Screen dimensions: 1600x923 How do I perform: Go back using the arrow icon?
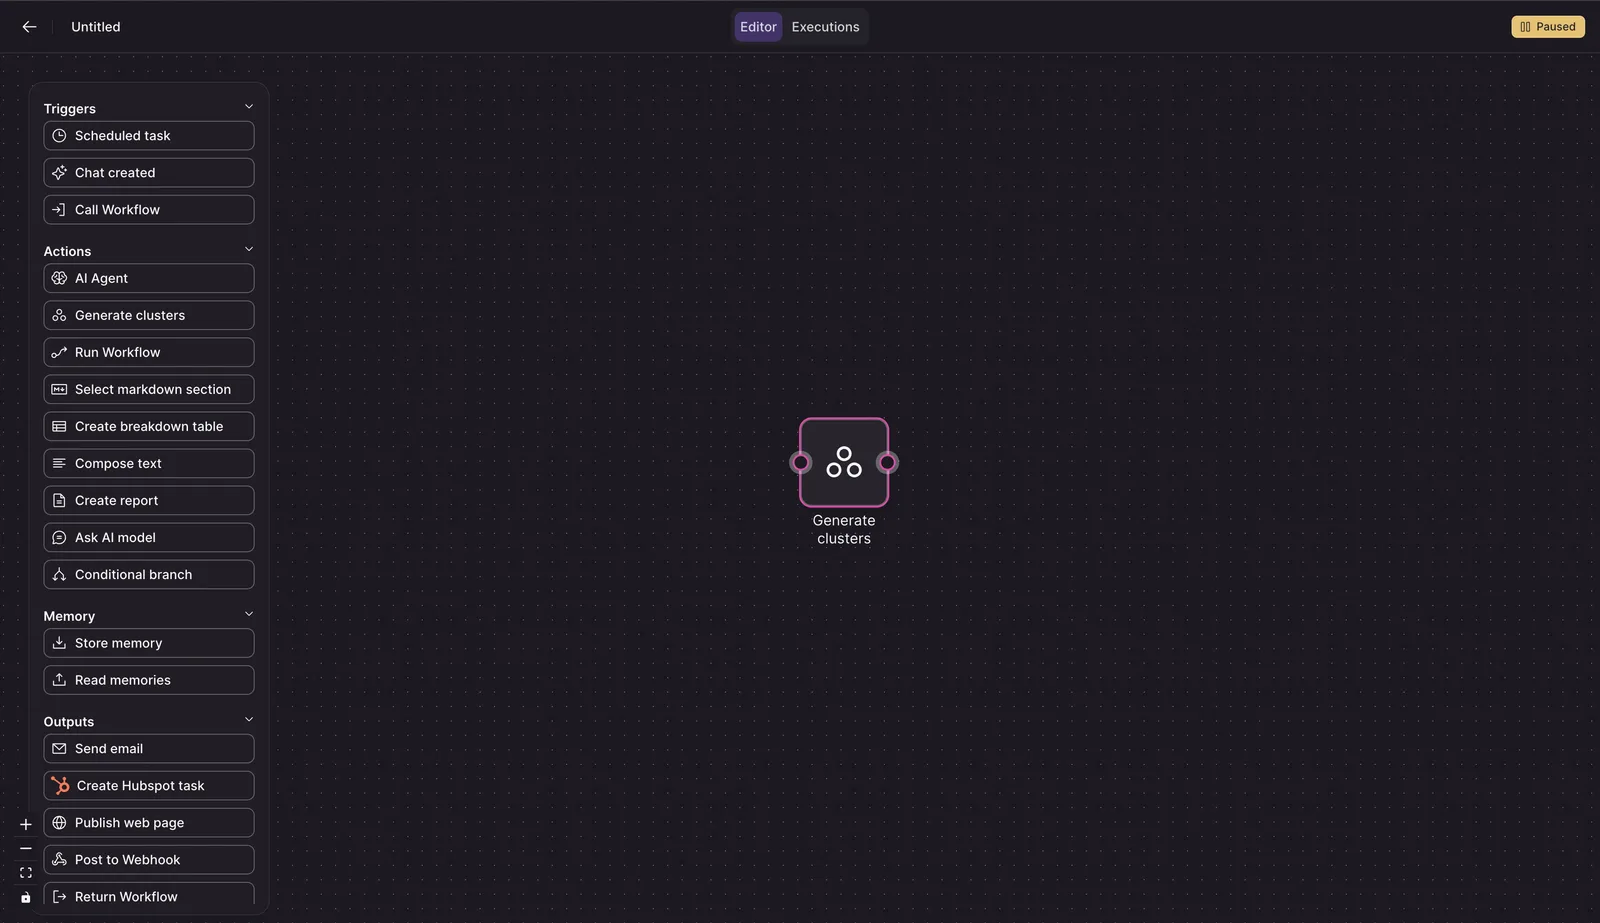[29, 27]
